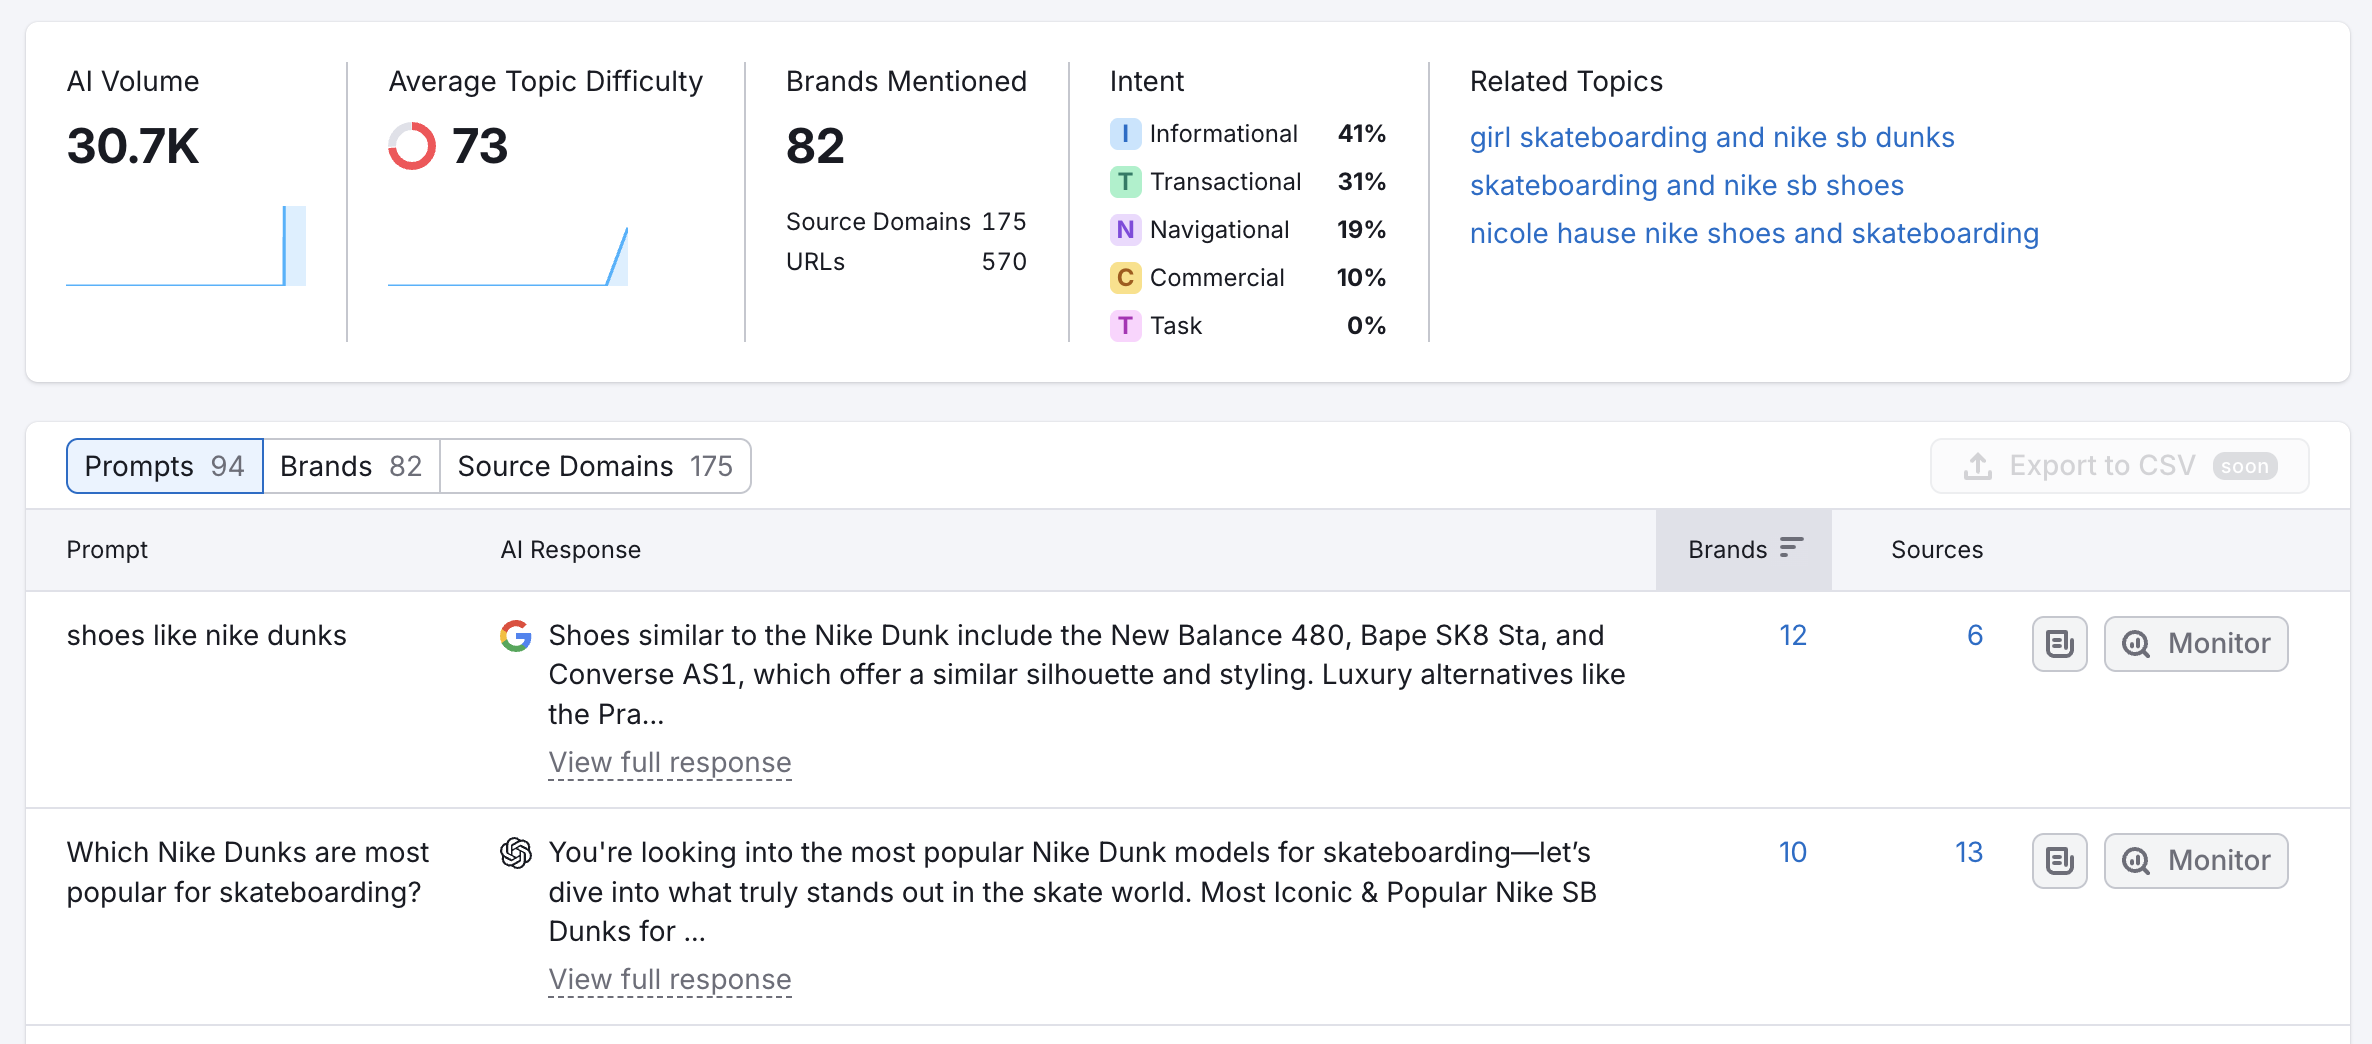Screen dimensions: 2372x1044
Task: Click Monitor for the skateboarding prompt
Action: (2196, 860)
